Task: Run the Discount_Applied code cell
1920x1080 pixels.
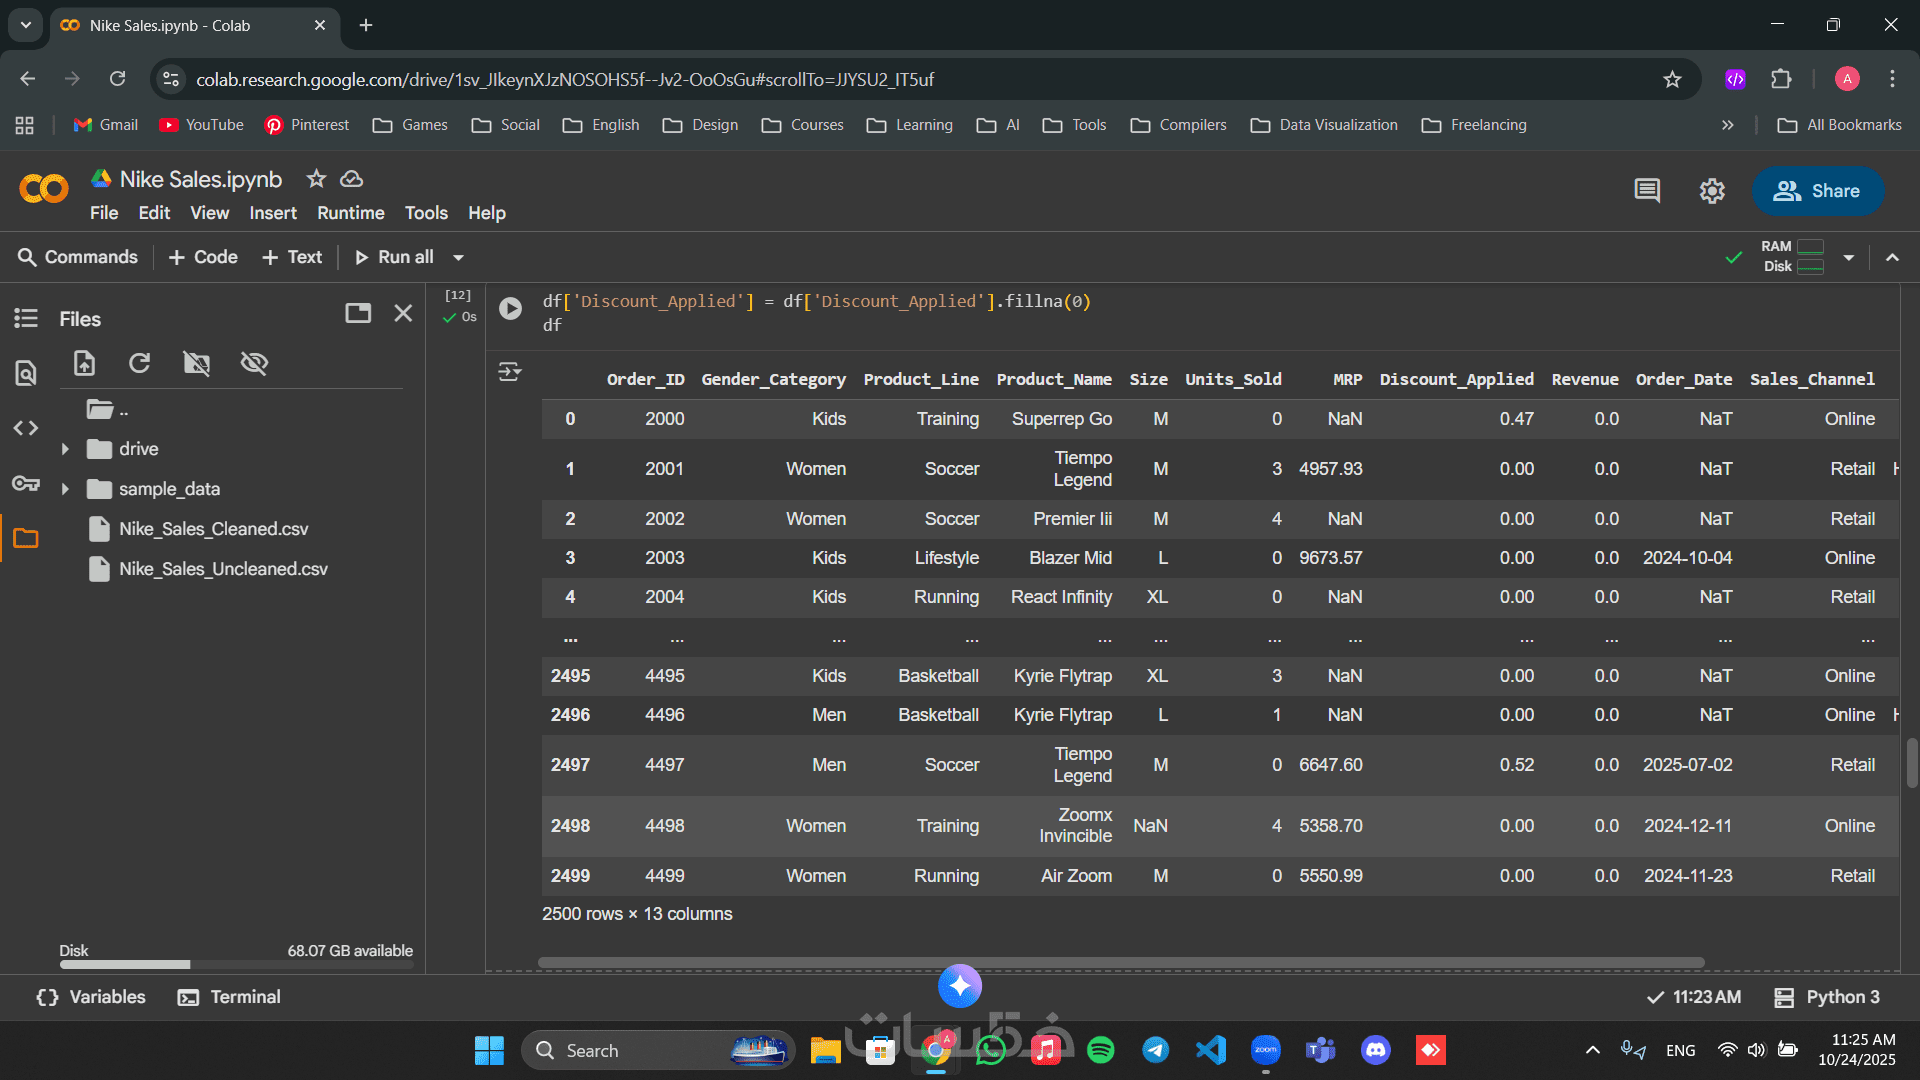Action: click(510, 308)
